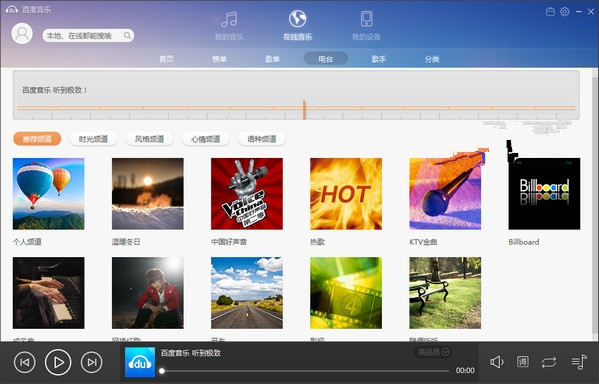Open the 我的音乐 music note icon
This screenshot has height=384, width=599.
pos(229,19)
